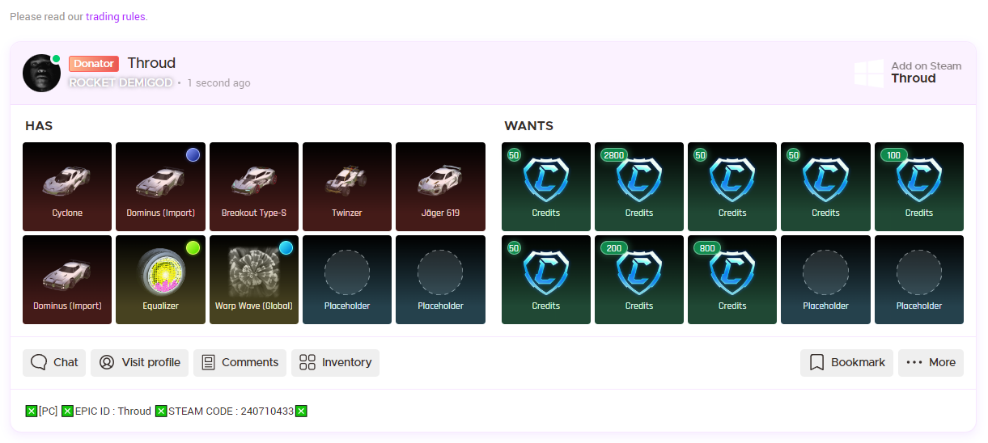Open the Comments section
The width and height of the screenshot is (988, 443).
click(239, 362)
